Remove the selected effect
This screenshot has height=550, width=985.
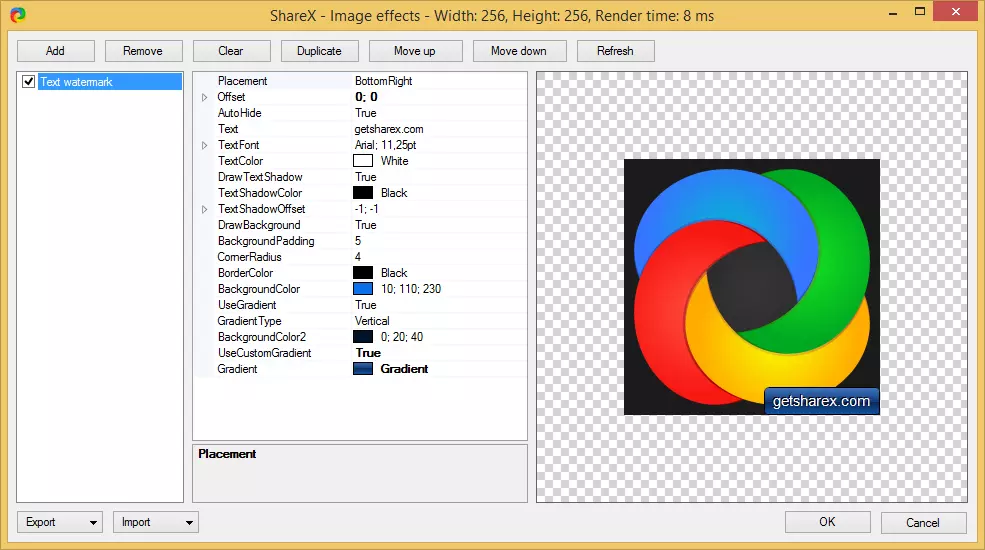tap(142, 51)
